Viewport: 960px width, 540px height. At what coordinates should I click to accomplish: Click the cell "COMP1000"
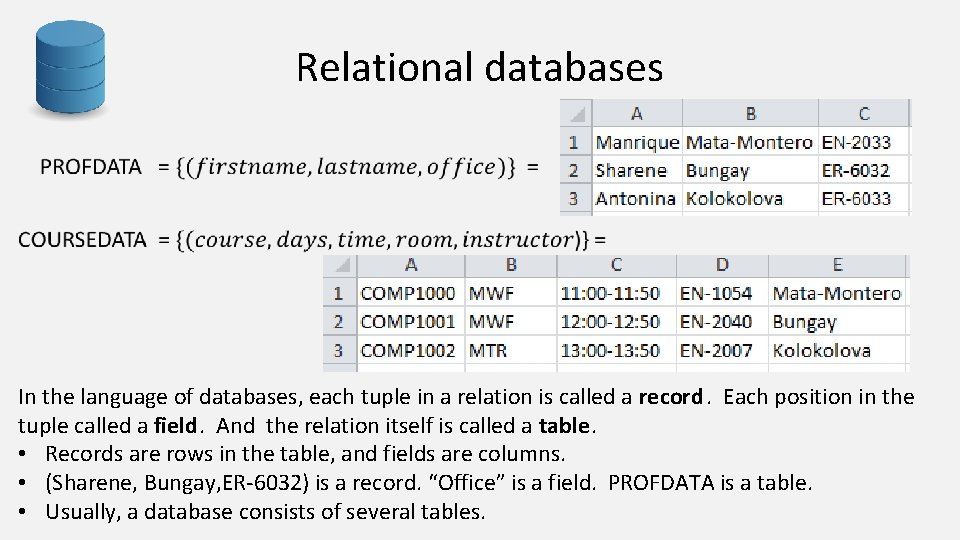click(x=411, y=293)
